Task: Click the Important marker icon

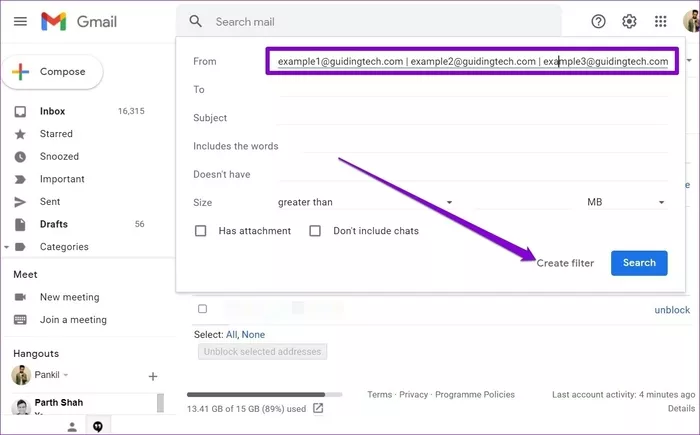Action: (20, 180)
